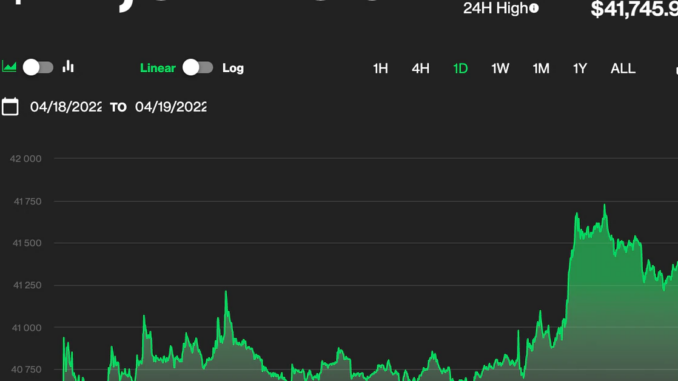The width and height of the screenshot is (678, 381).
Task: Click the 41 500 axis label
Action: [x=27, y=243]
